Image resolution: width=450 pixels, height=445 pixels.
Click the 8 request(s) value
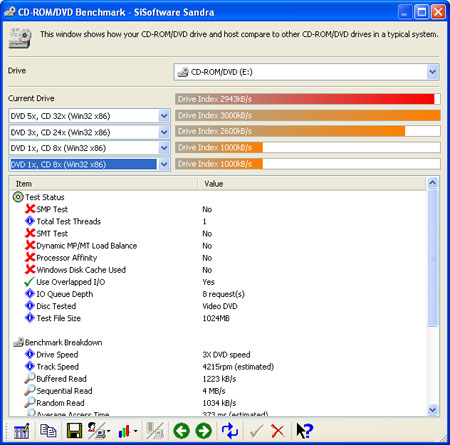[x=223, y=294]
